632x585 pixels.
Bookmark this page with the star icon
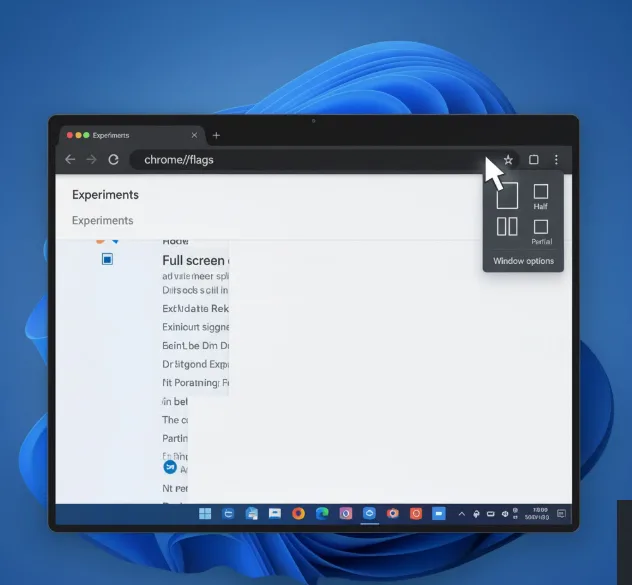coord(508,159)
